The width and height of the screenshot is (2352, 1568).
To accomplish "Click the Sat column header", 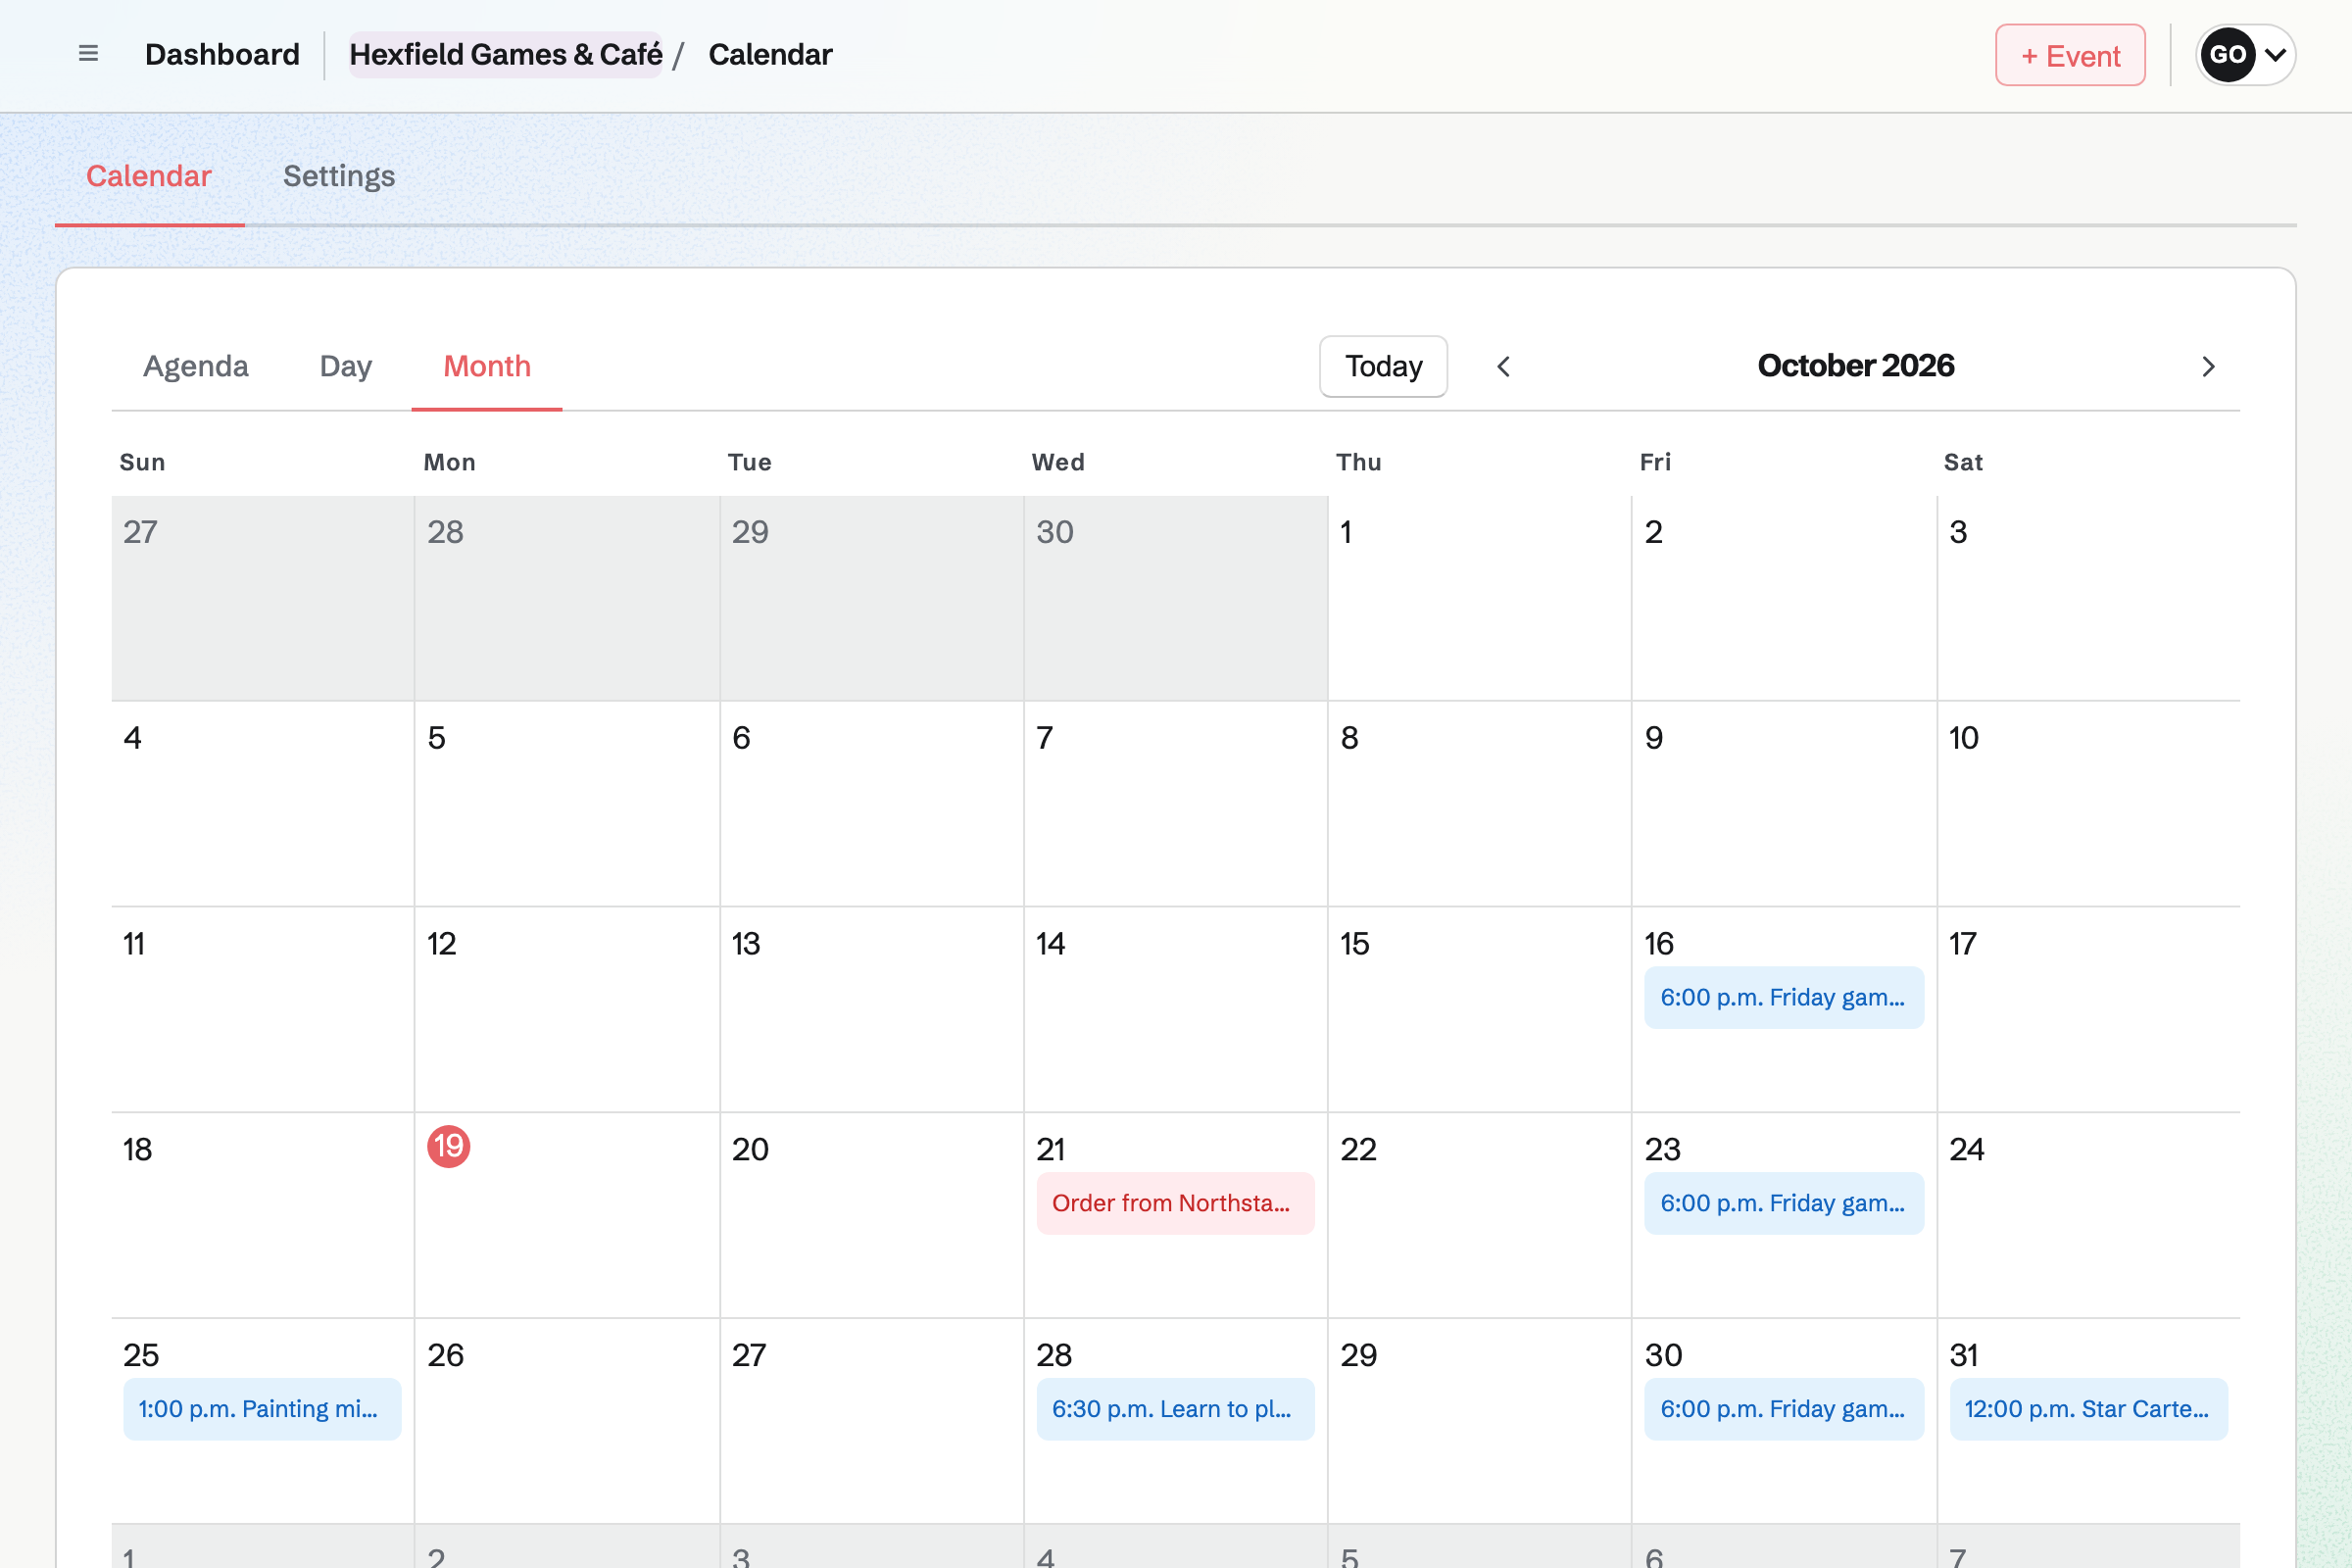I will (1963, 462).
